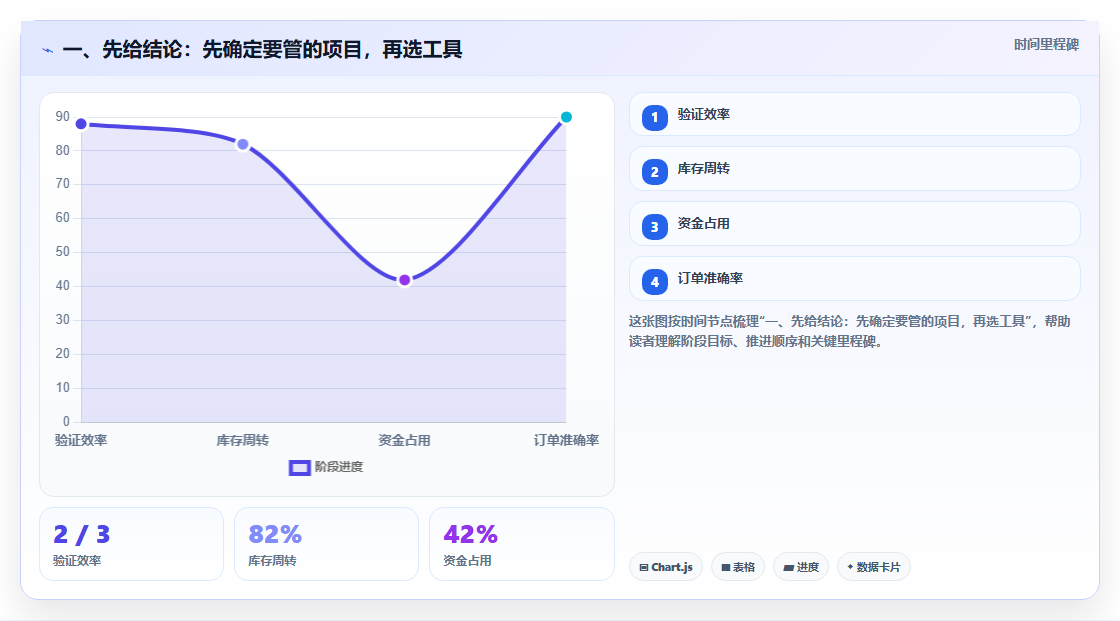Open the 库存周转 list item text
This screenshot has height=621, width=1120.
[x=704, y=169]
